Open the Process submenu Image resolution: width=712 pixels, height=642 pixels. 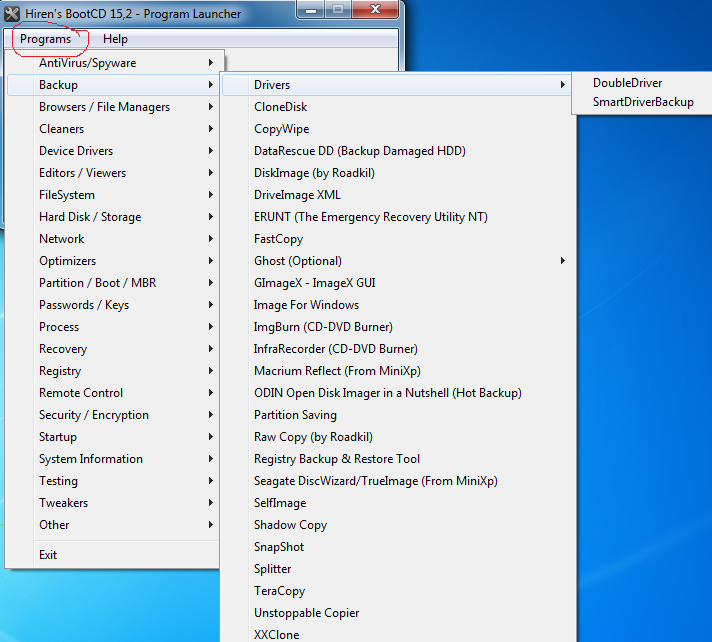(114, 327)
